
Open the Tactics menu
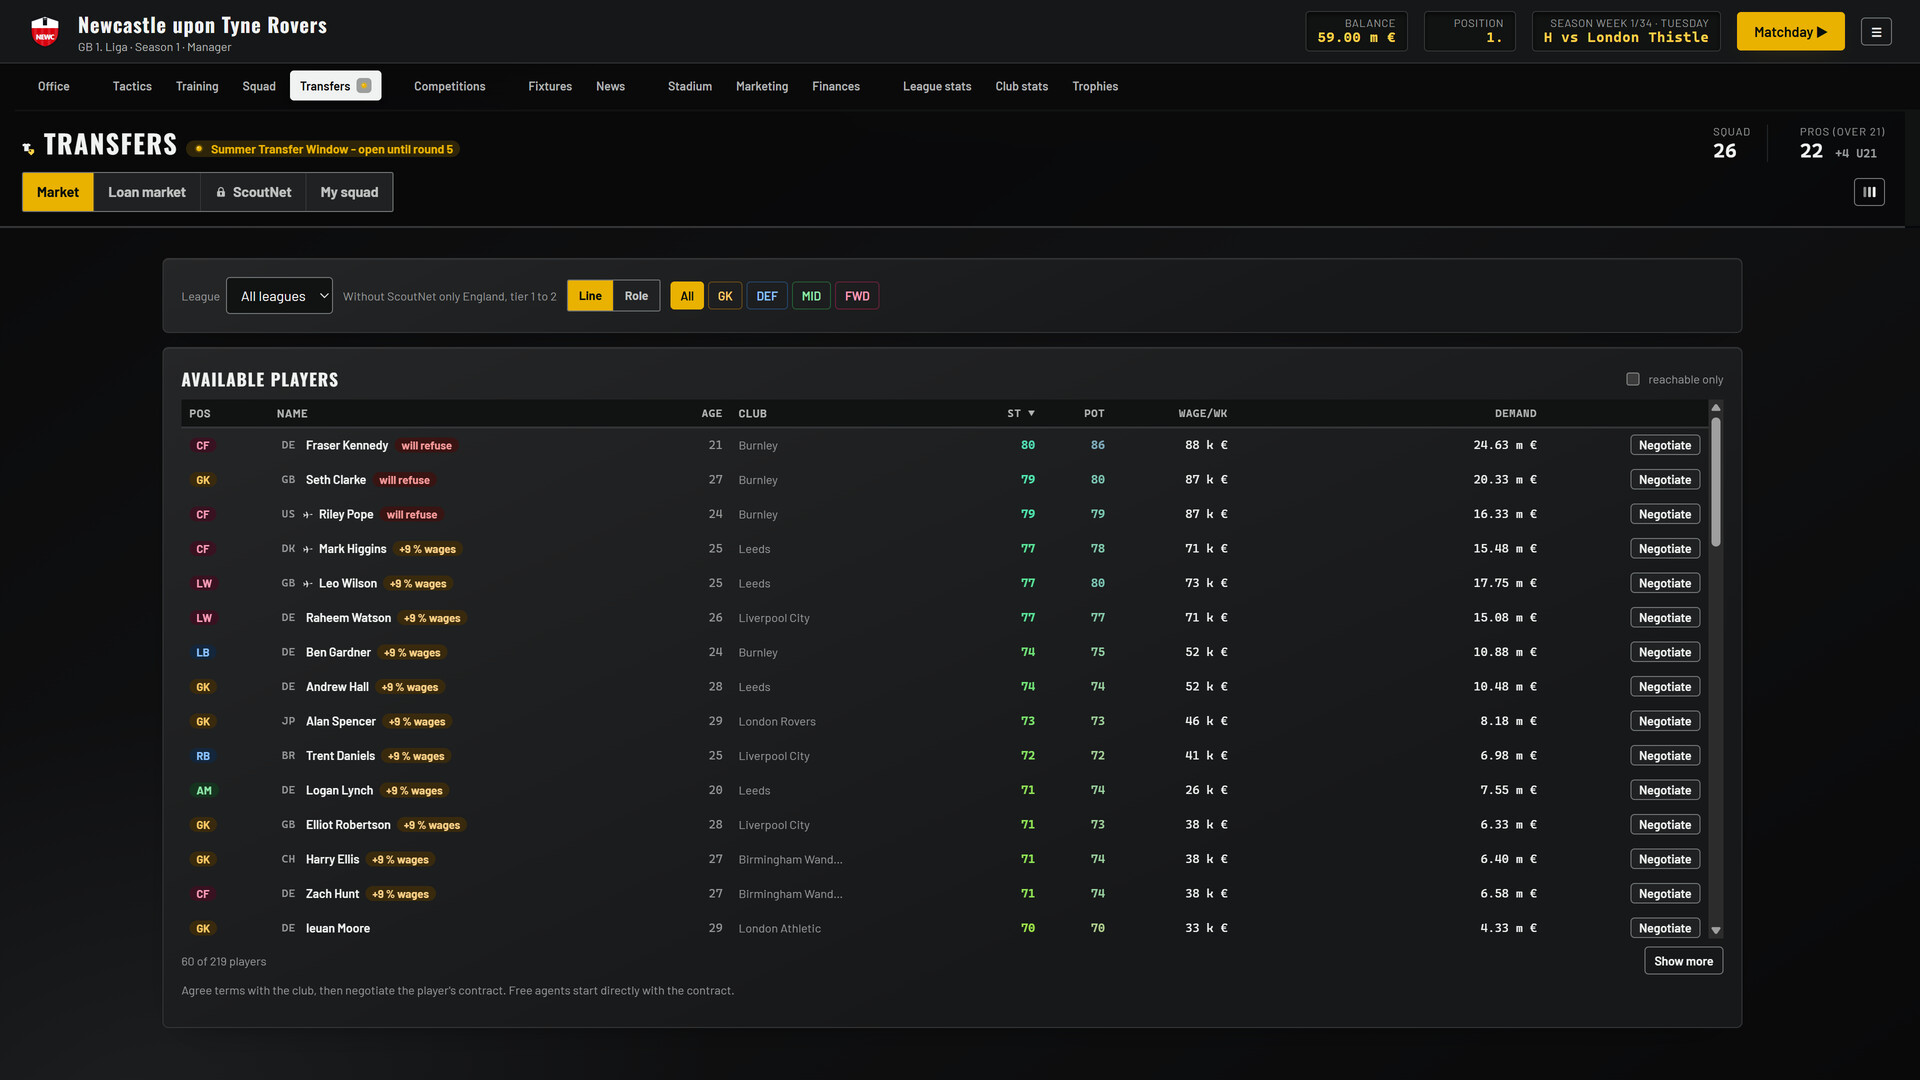tap(132, 86)
